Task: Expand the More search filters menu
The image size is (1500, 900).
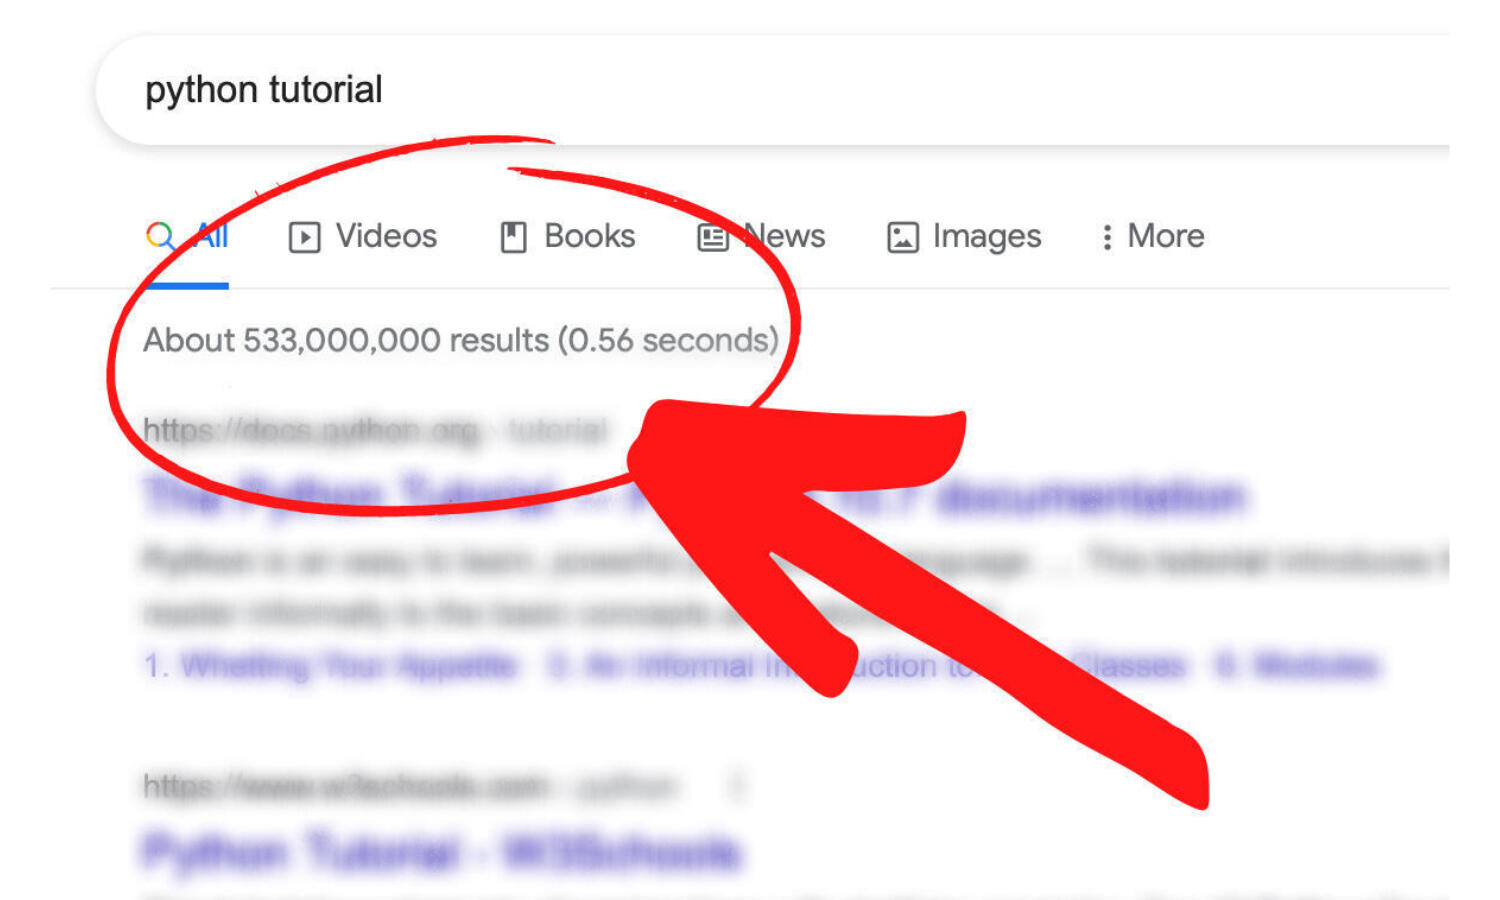Action: tap(1165, 236)
